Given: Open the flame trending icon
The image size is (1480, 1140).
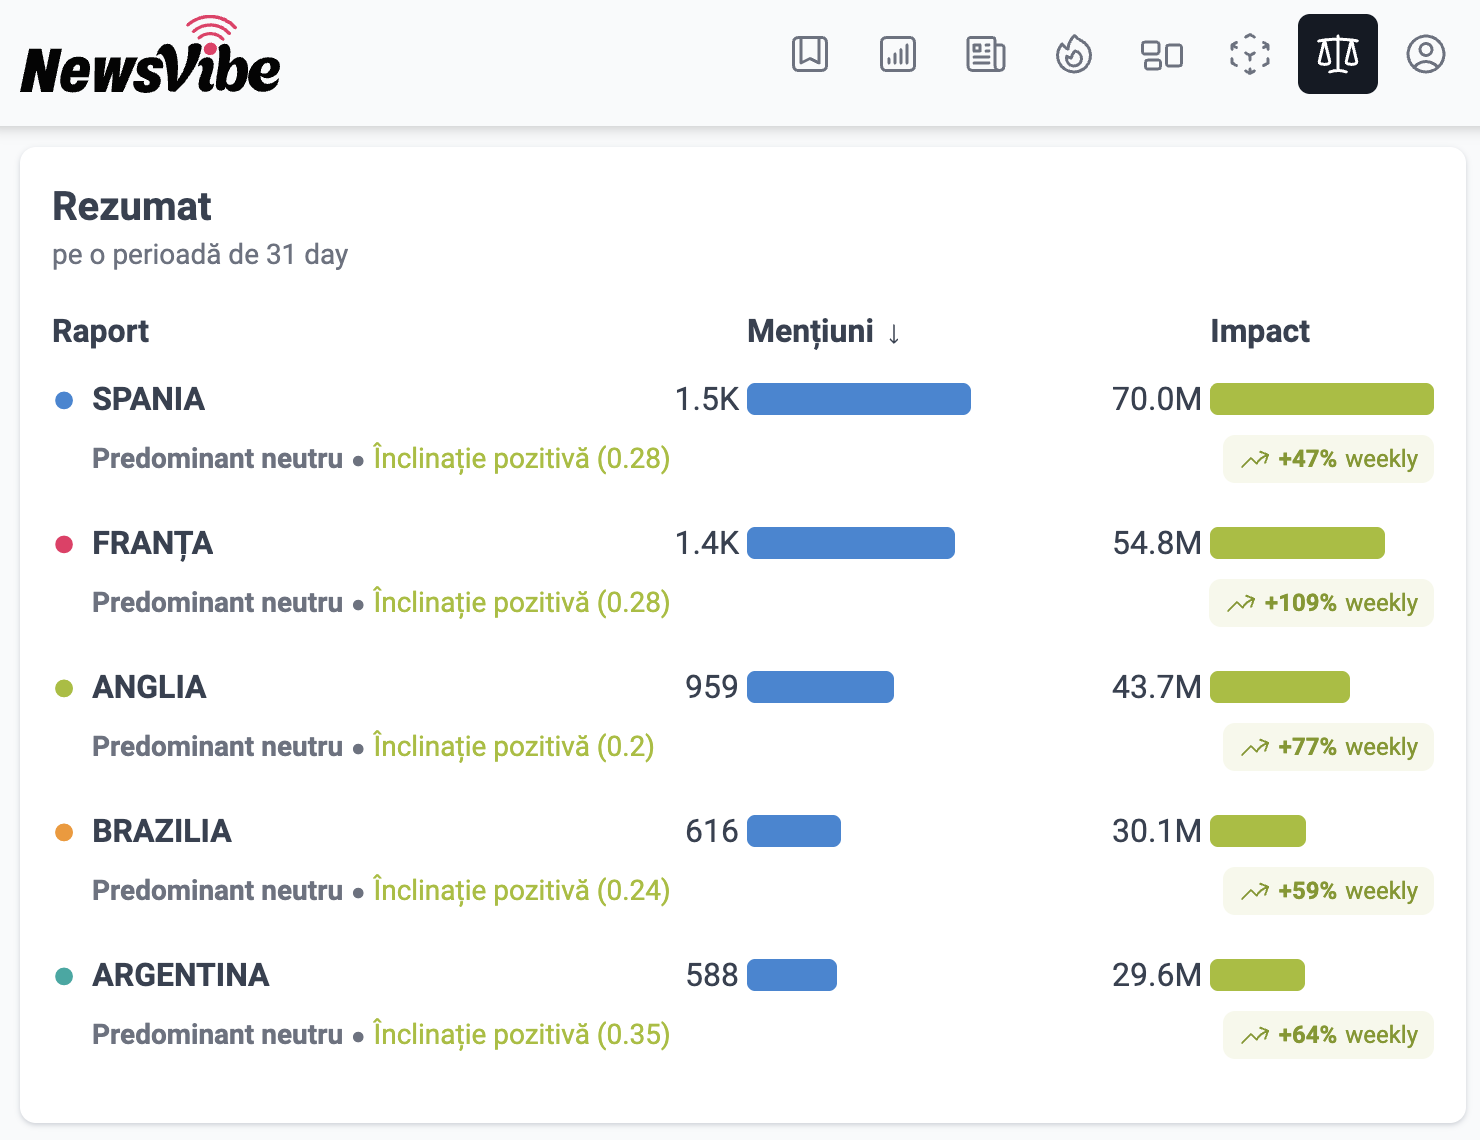Looking at the screenshot, I should point(1074,54).
